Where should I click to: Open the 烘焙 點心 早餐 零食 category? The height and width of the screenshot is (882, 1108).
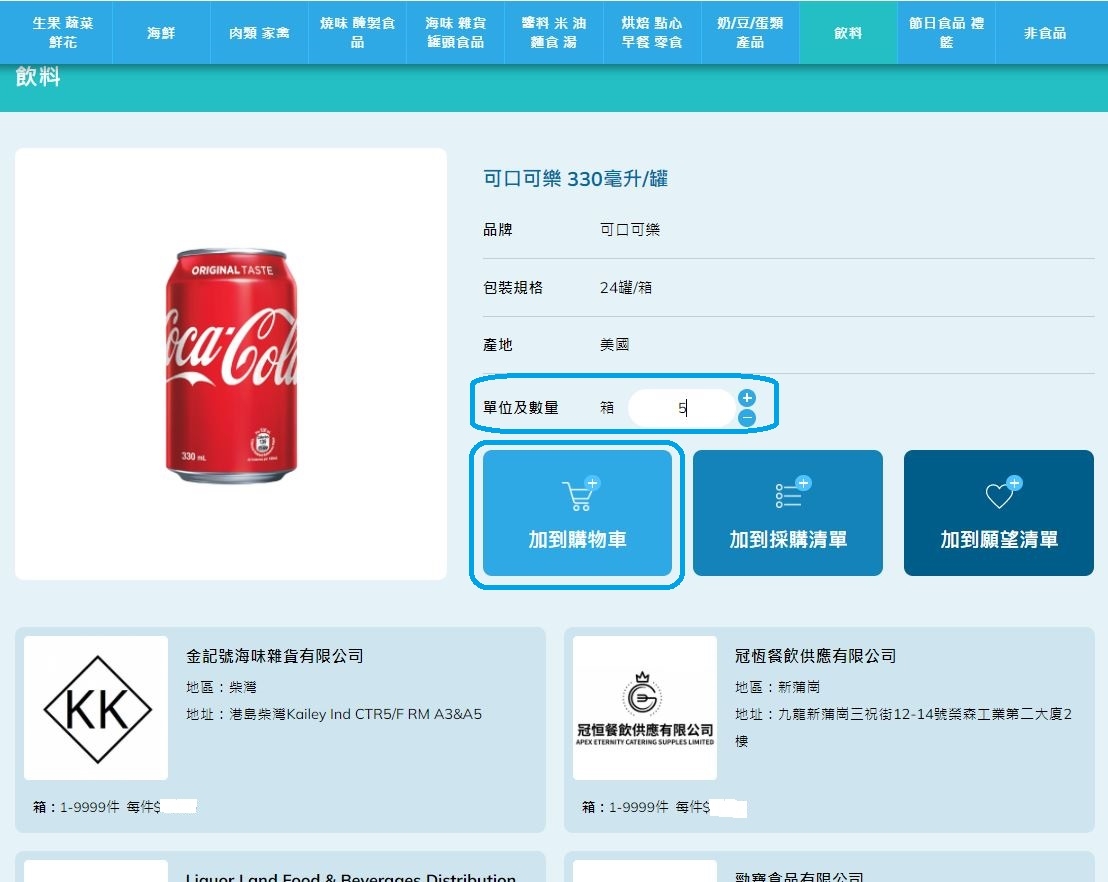[652, 33]
